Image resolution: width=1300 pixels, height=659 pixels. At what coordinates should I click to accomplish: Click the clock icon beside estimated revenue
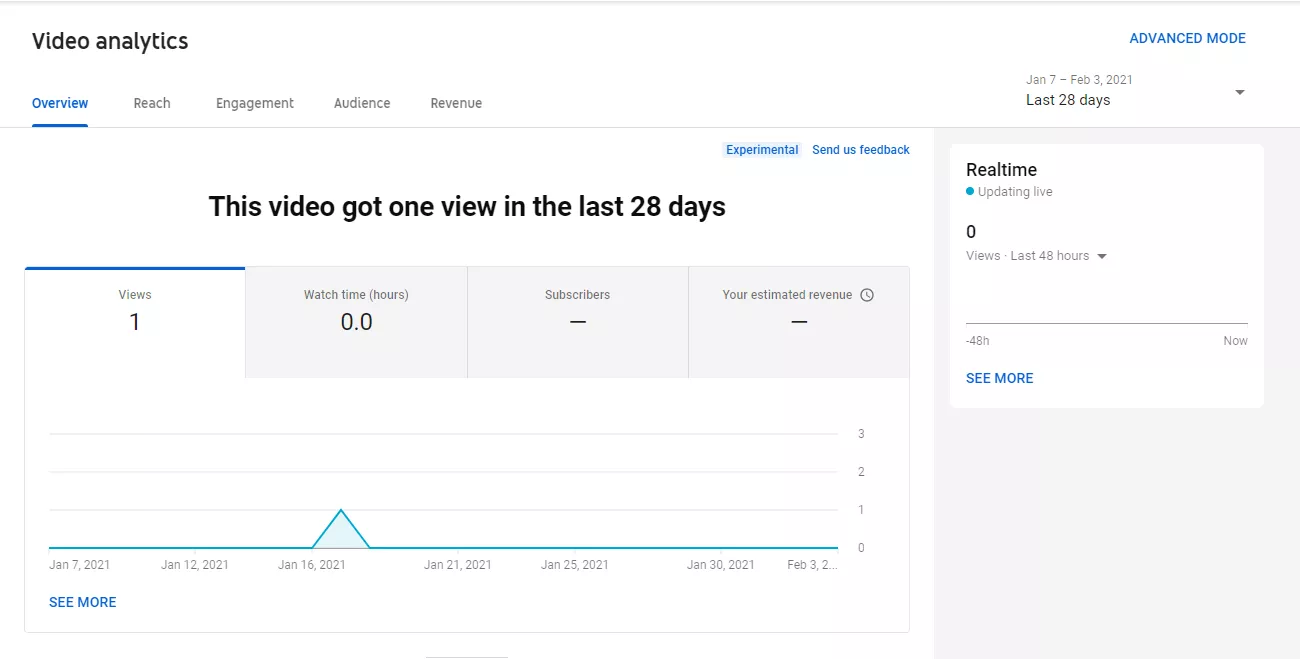867,295
